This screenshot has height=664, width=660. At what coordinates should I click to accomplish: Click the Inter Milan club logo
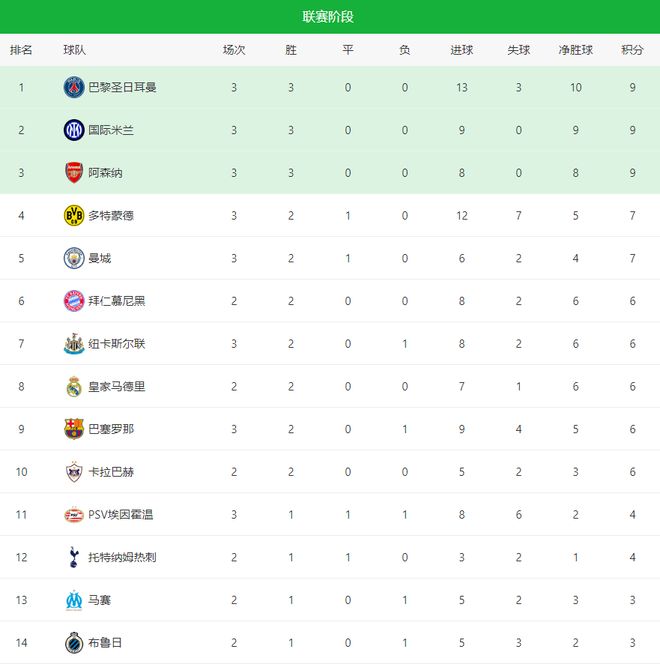pyautogui.click(x=74, y=130)
